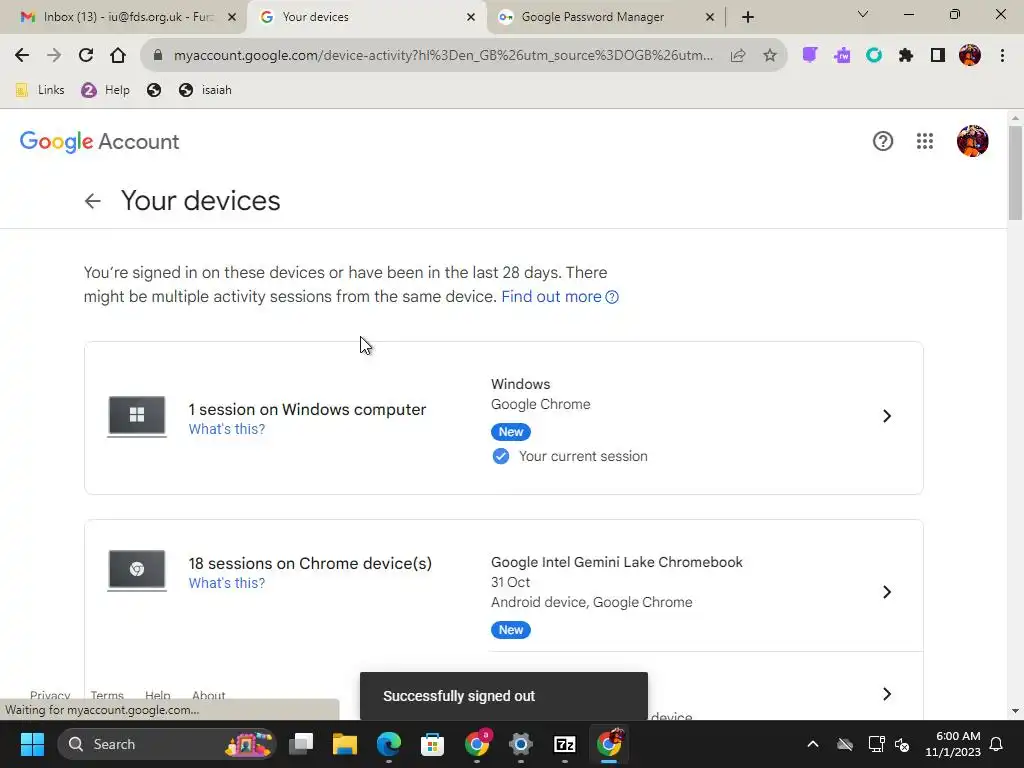Open the purple puzzle-piece extension icon
The width and height of the screenshot is (1024, 768).
click(842, 56)
